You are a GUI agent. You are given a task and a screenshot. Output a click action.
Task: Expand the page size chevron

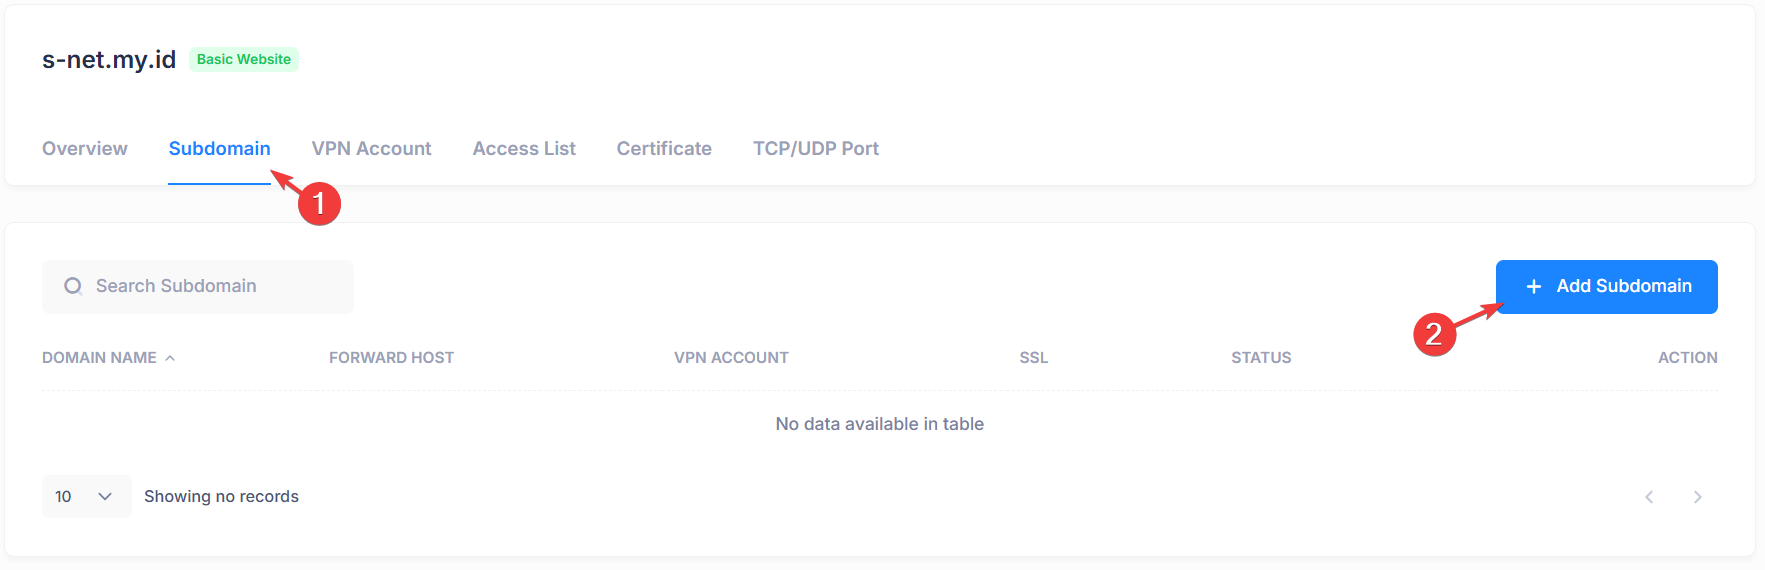click(105, 497)
